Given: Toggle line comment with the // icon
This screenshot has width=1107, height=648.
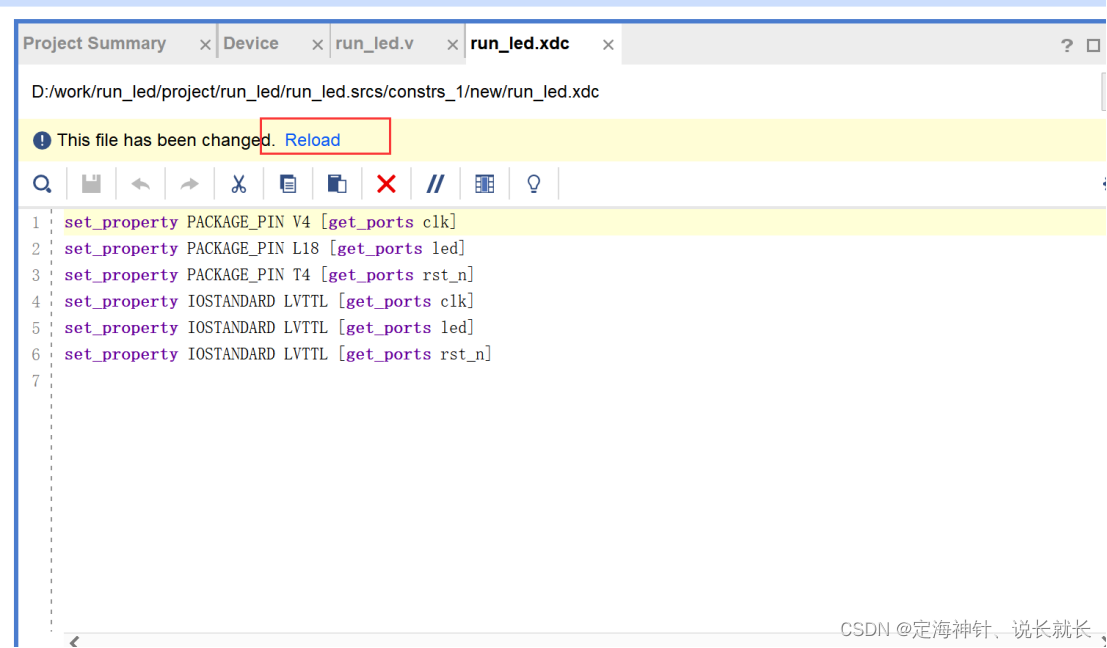Looking at the screenshot, I should pos(435,184).
